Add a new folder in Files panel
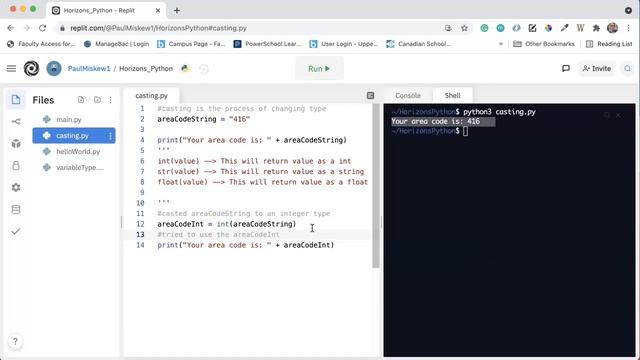 tap(97, 100)
